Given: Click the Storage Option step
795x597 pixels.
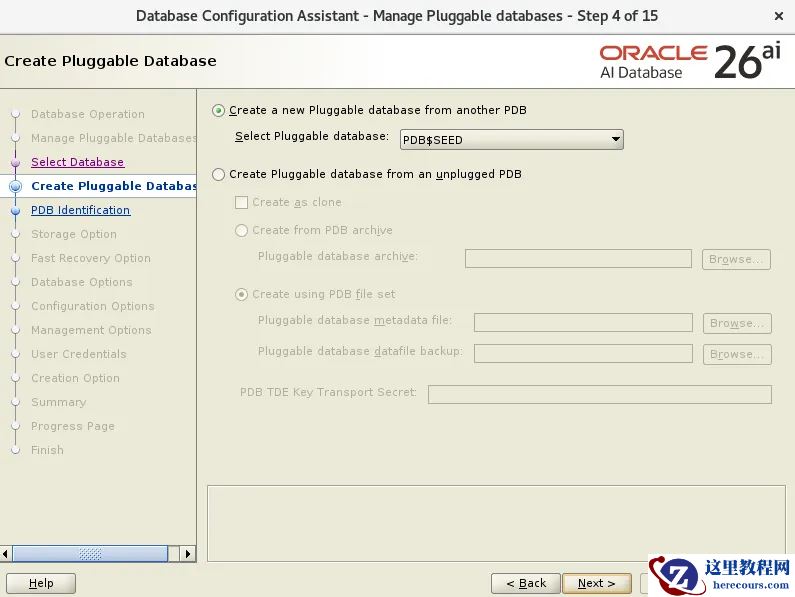Looking at the screenshot, I should [74, 234].
